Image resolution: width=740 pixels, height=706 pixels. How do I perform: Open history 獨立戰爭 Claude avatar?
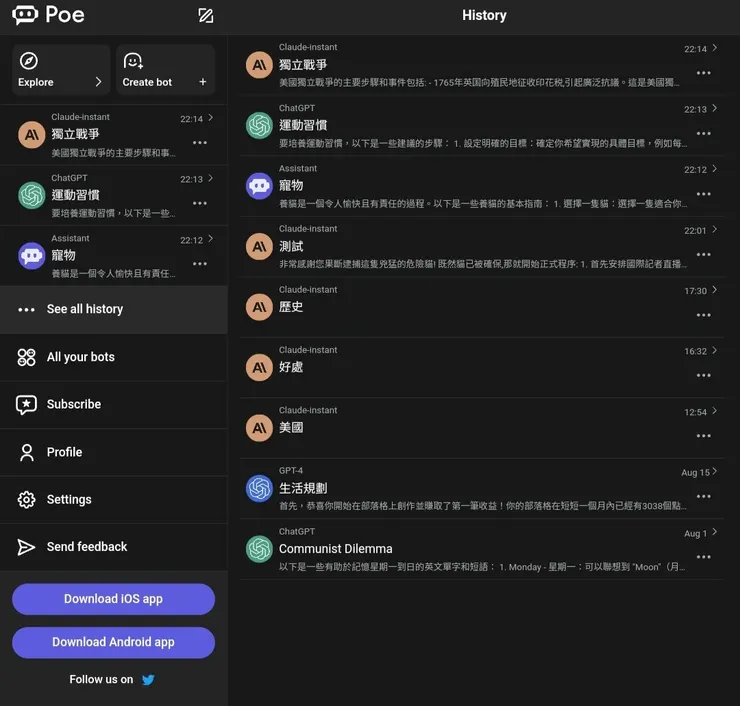coord(260,65)
